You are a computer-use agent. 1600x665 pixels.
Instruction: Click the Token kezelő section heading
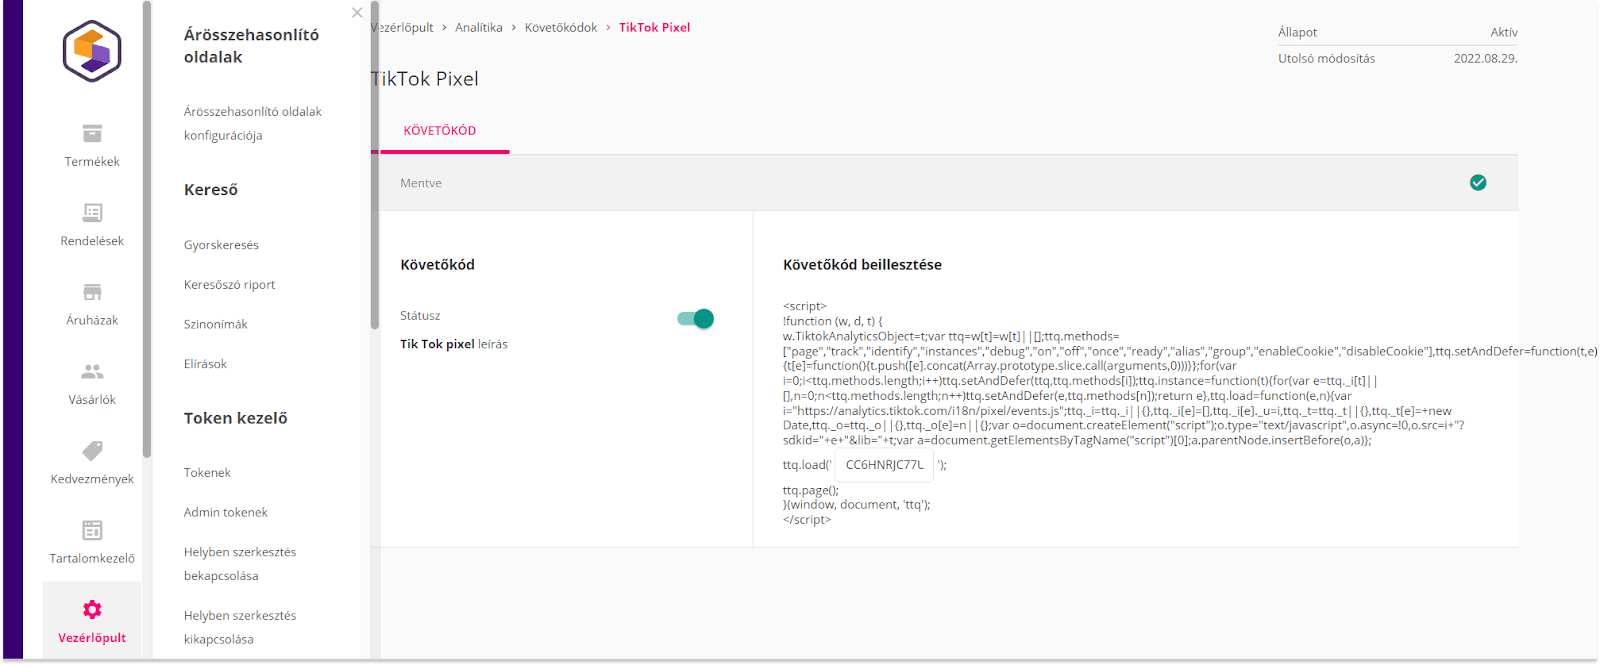pyautogui.click(x=236, y=419)
